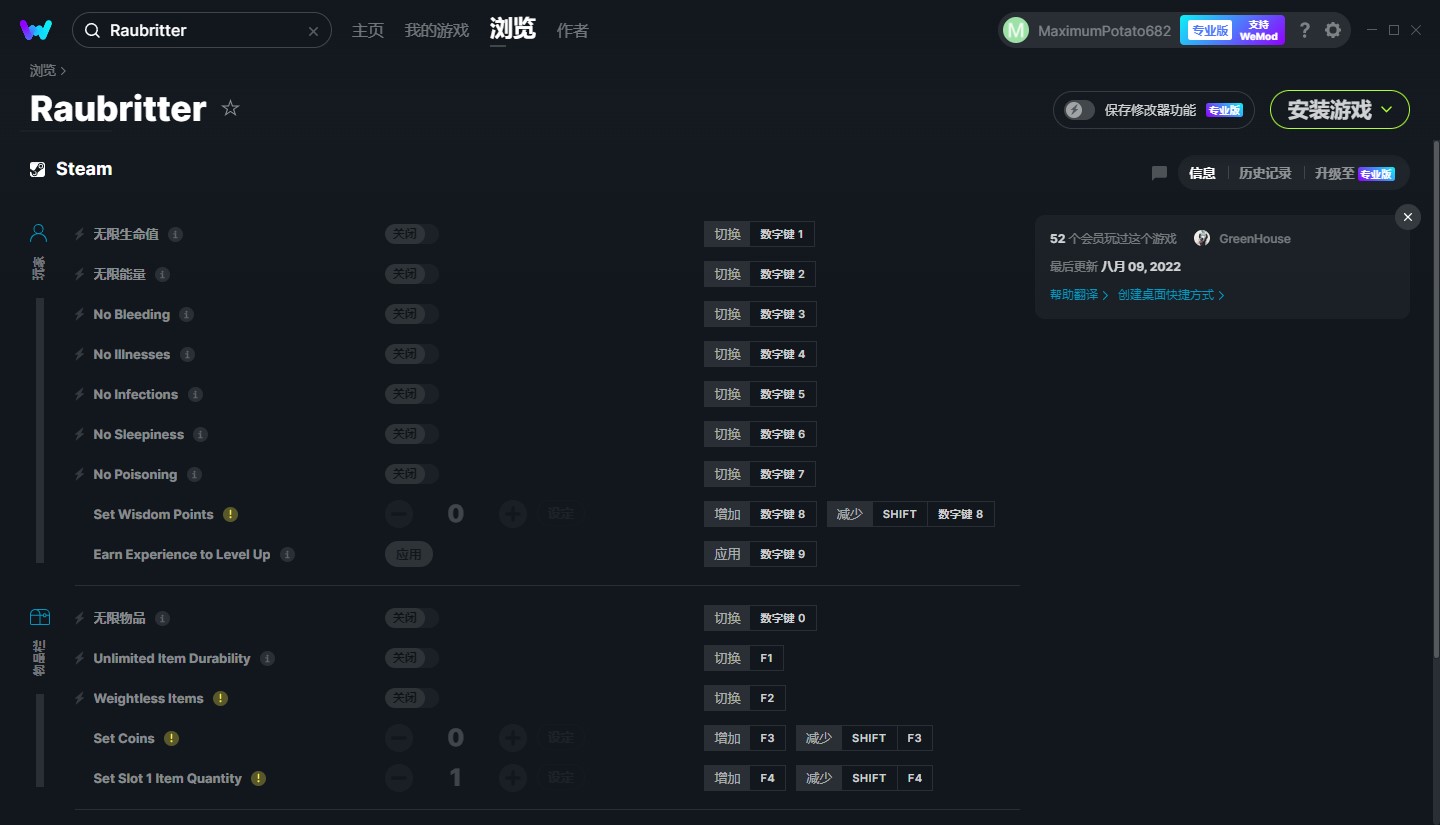Show info for Unlimited Item Durability

click(x=267, y=658)
